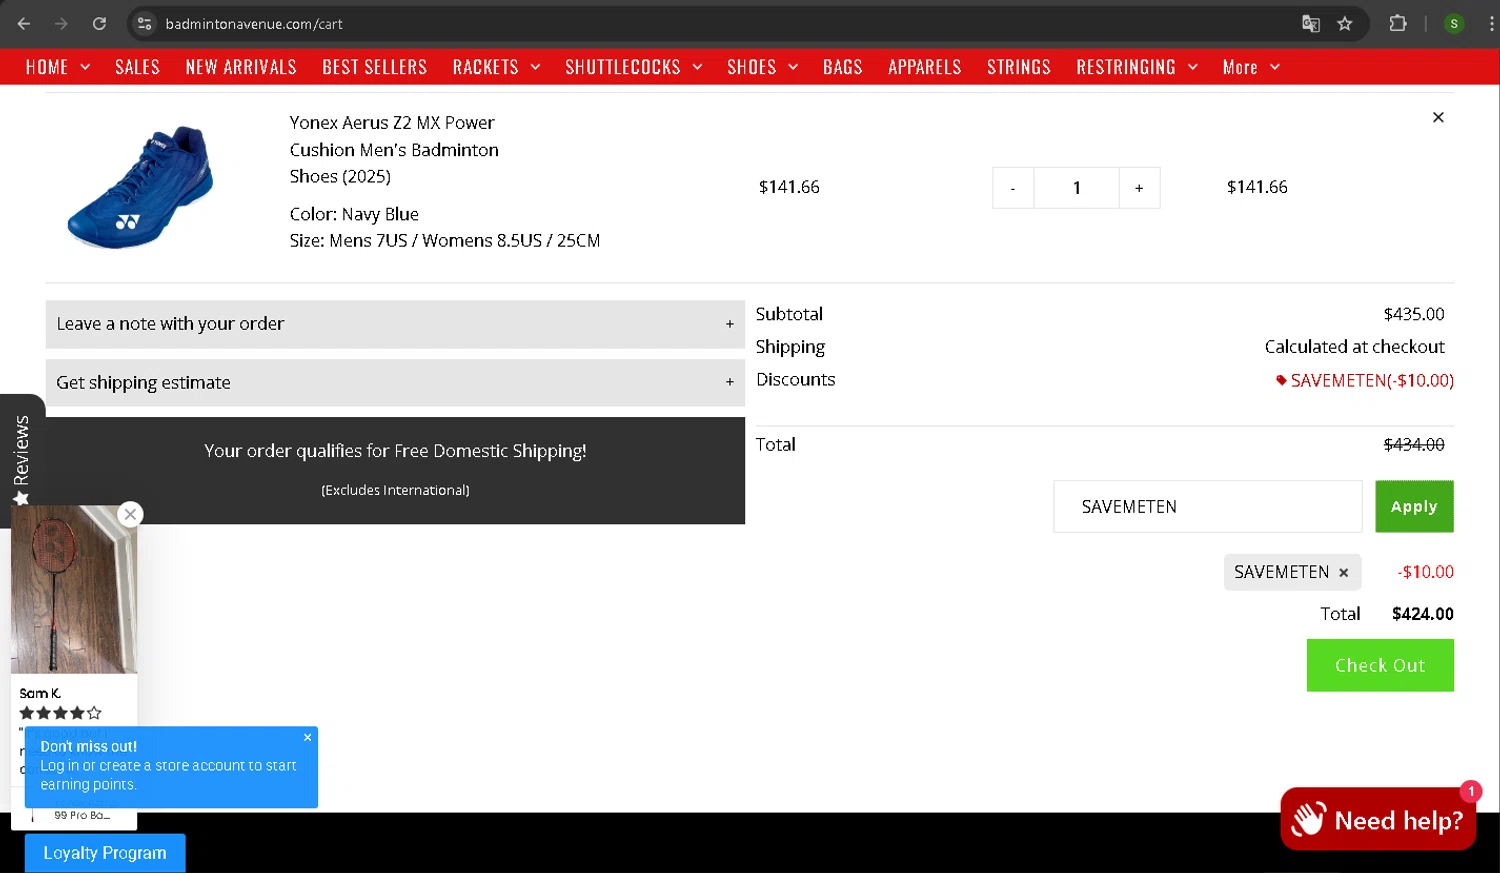
Task: Decrease shoe quantity with minus button
Action: (1013, 188)
